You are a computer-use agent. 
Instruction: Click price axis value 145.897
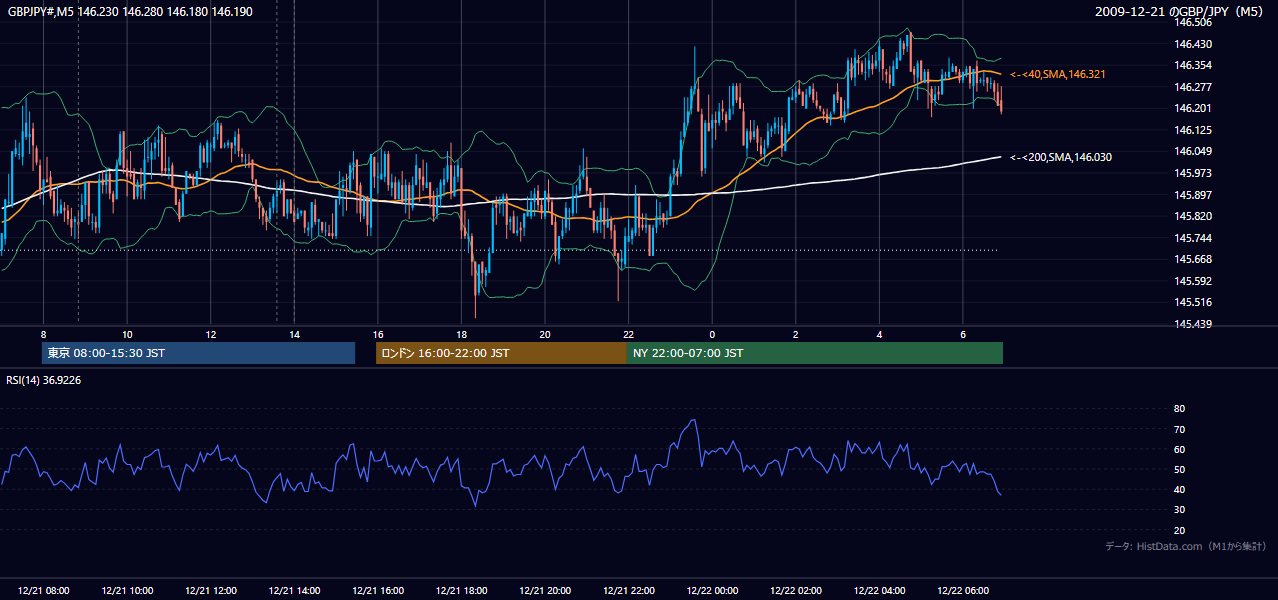click(1193, 195)
